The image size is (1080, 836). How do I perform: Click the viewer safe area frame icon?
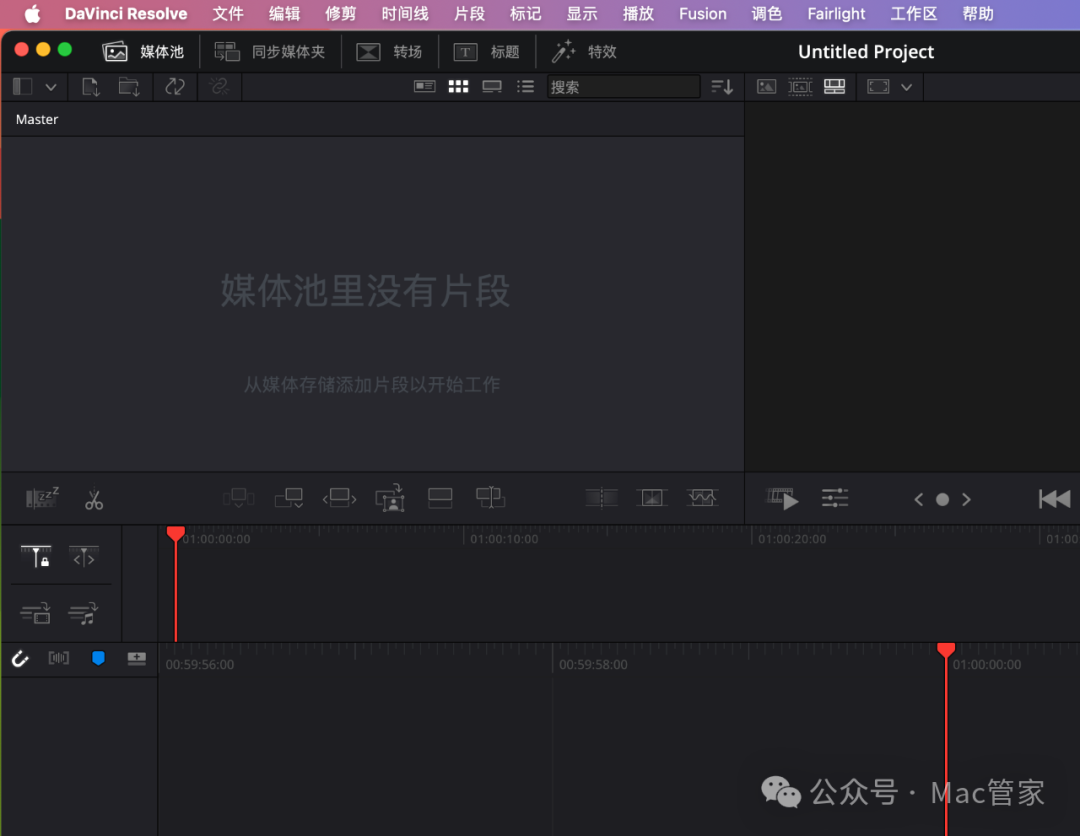(x=878, y=87)
